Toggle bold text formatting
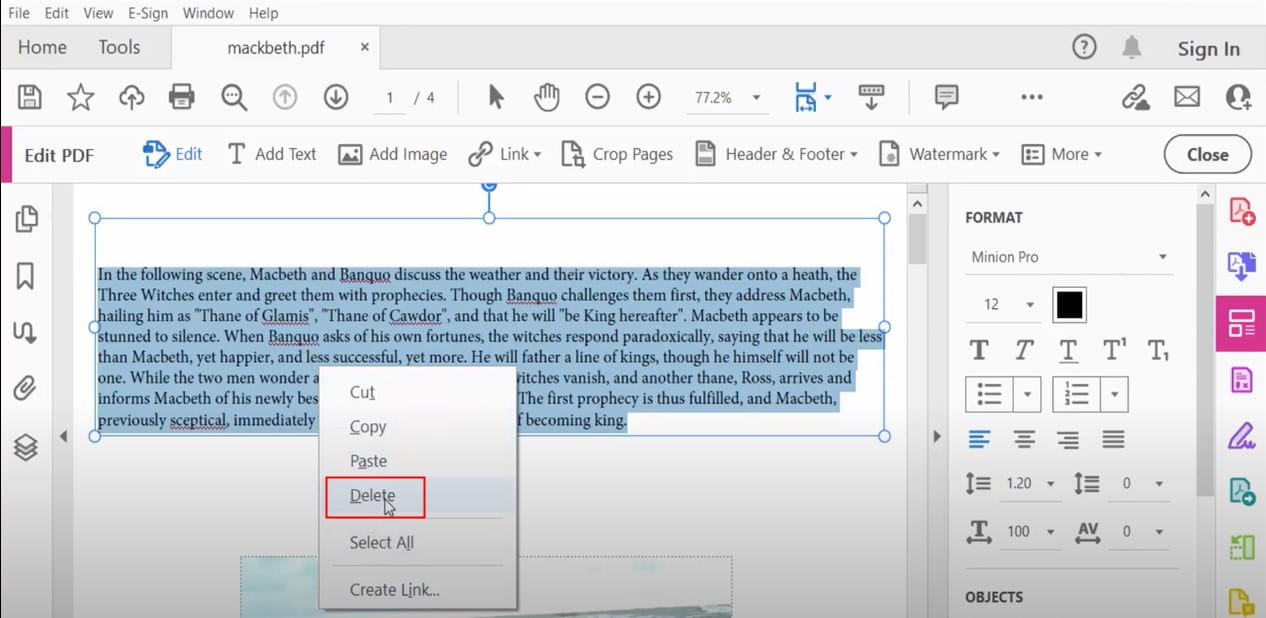1266x618 pixels. (979, 350)
